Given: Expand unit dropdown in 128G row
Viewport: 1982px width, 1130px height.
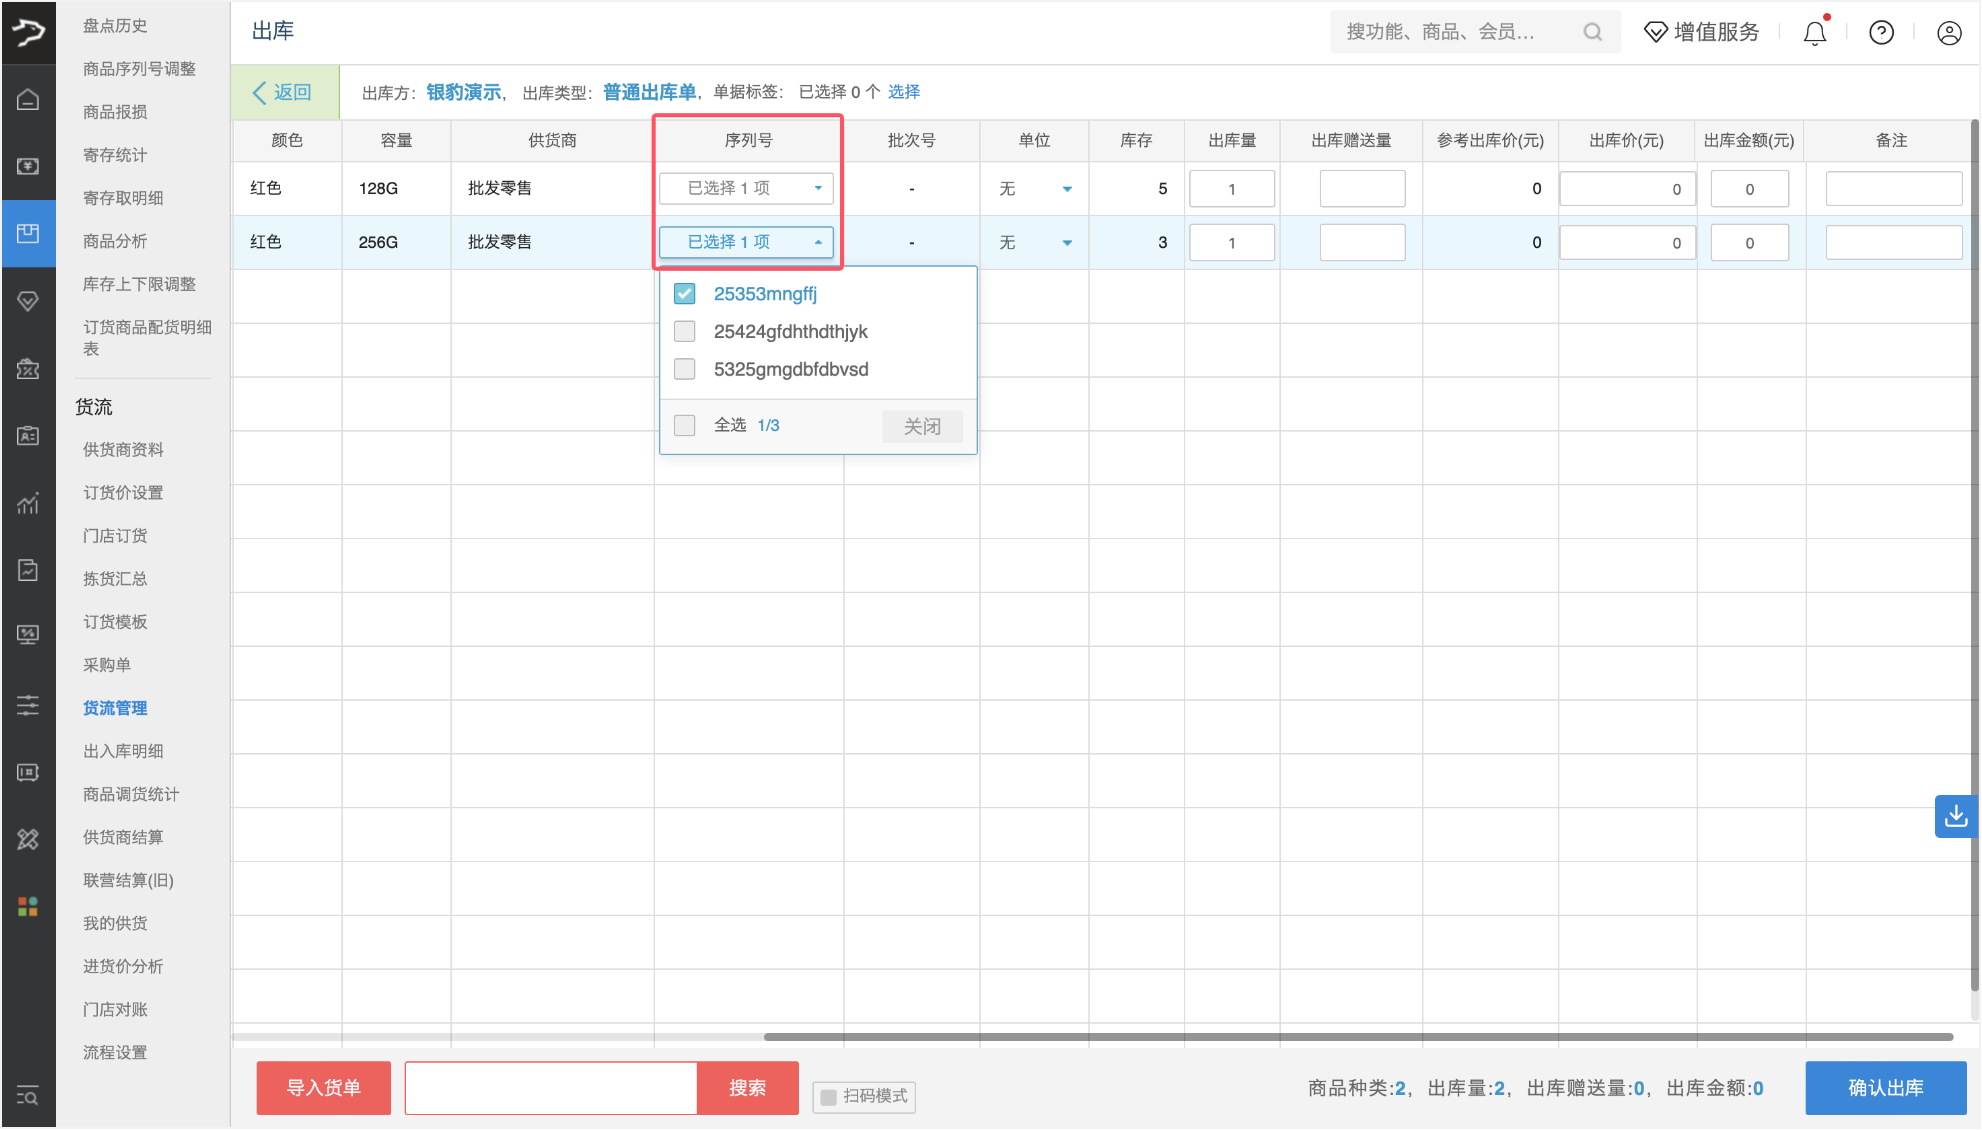Looking at the screenshot, I should (1066, 189).
